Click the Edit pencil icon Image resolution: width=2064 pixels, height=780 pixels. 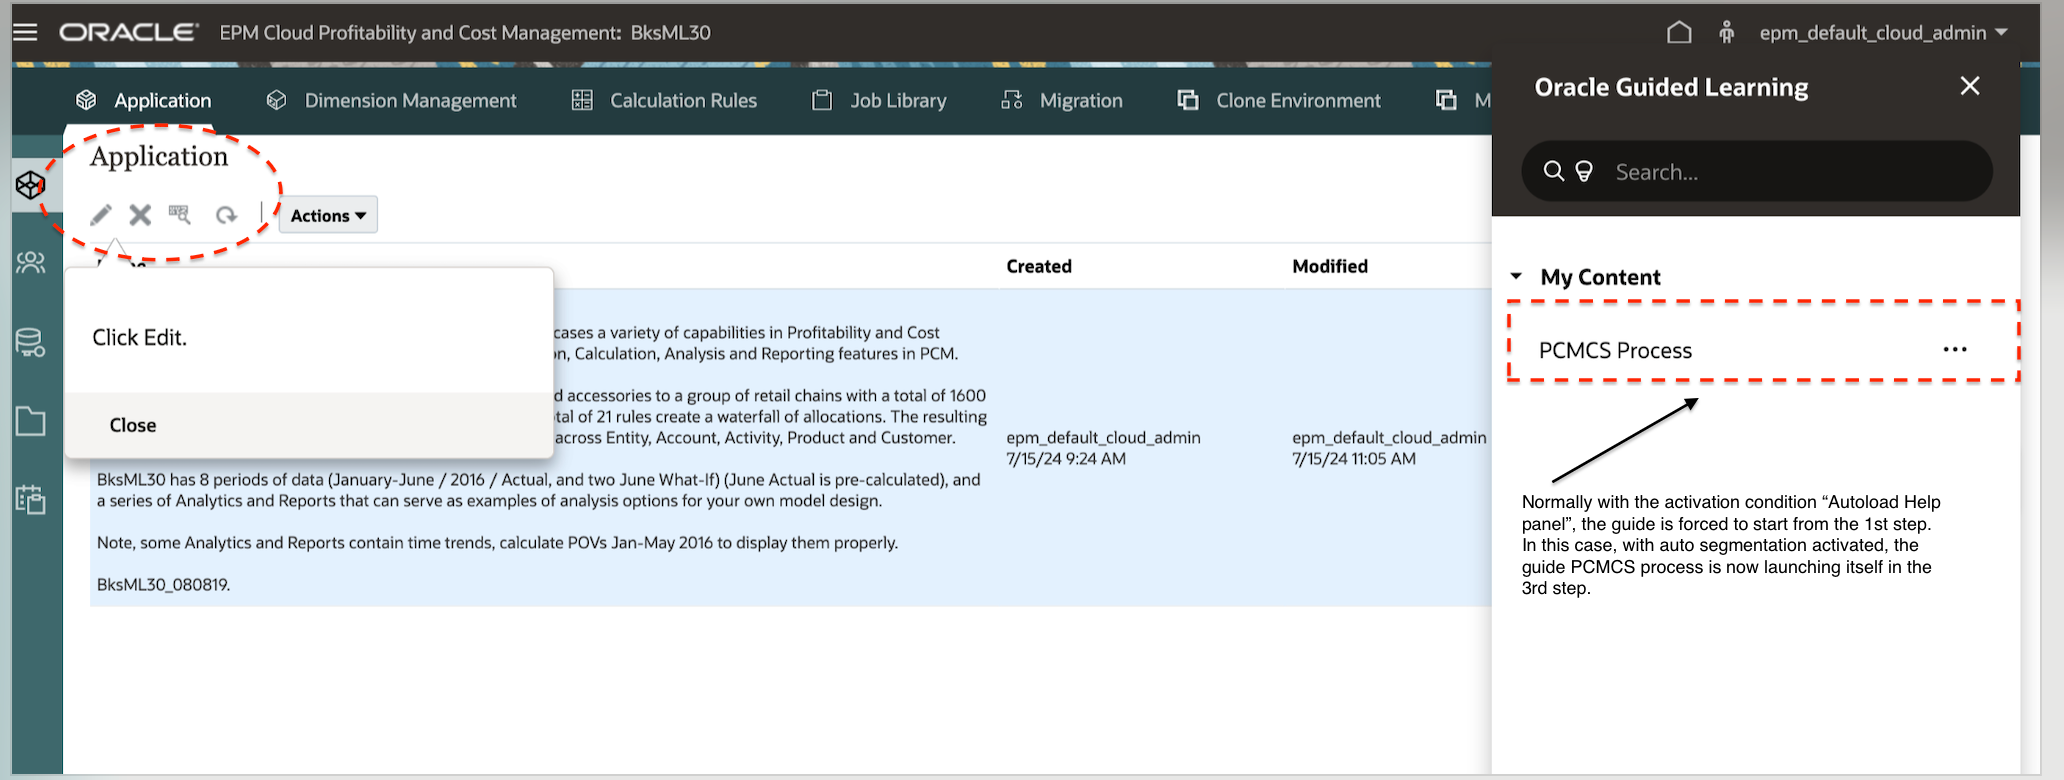[101, 215]
